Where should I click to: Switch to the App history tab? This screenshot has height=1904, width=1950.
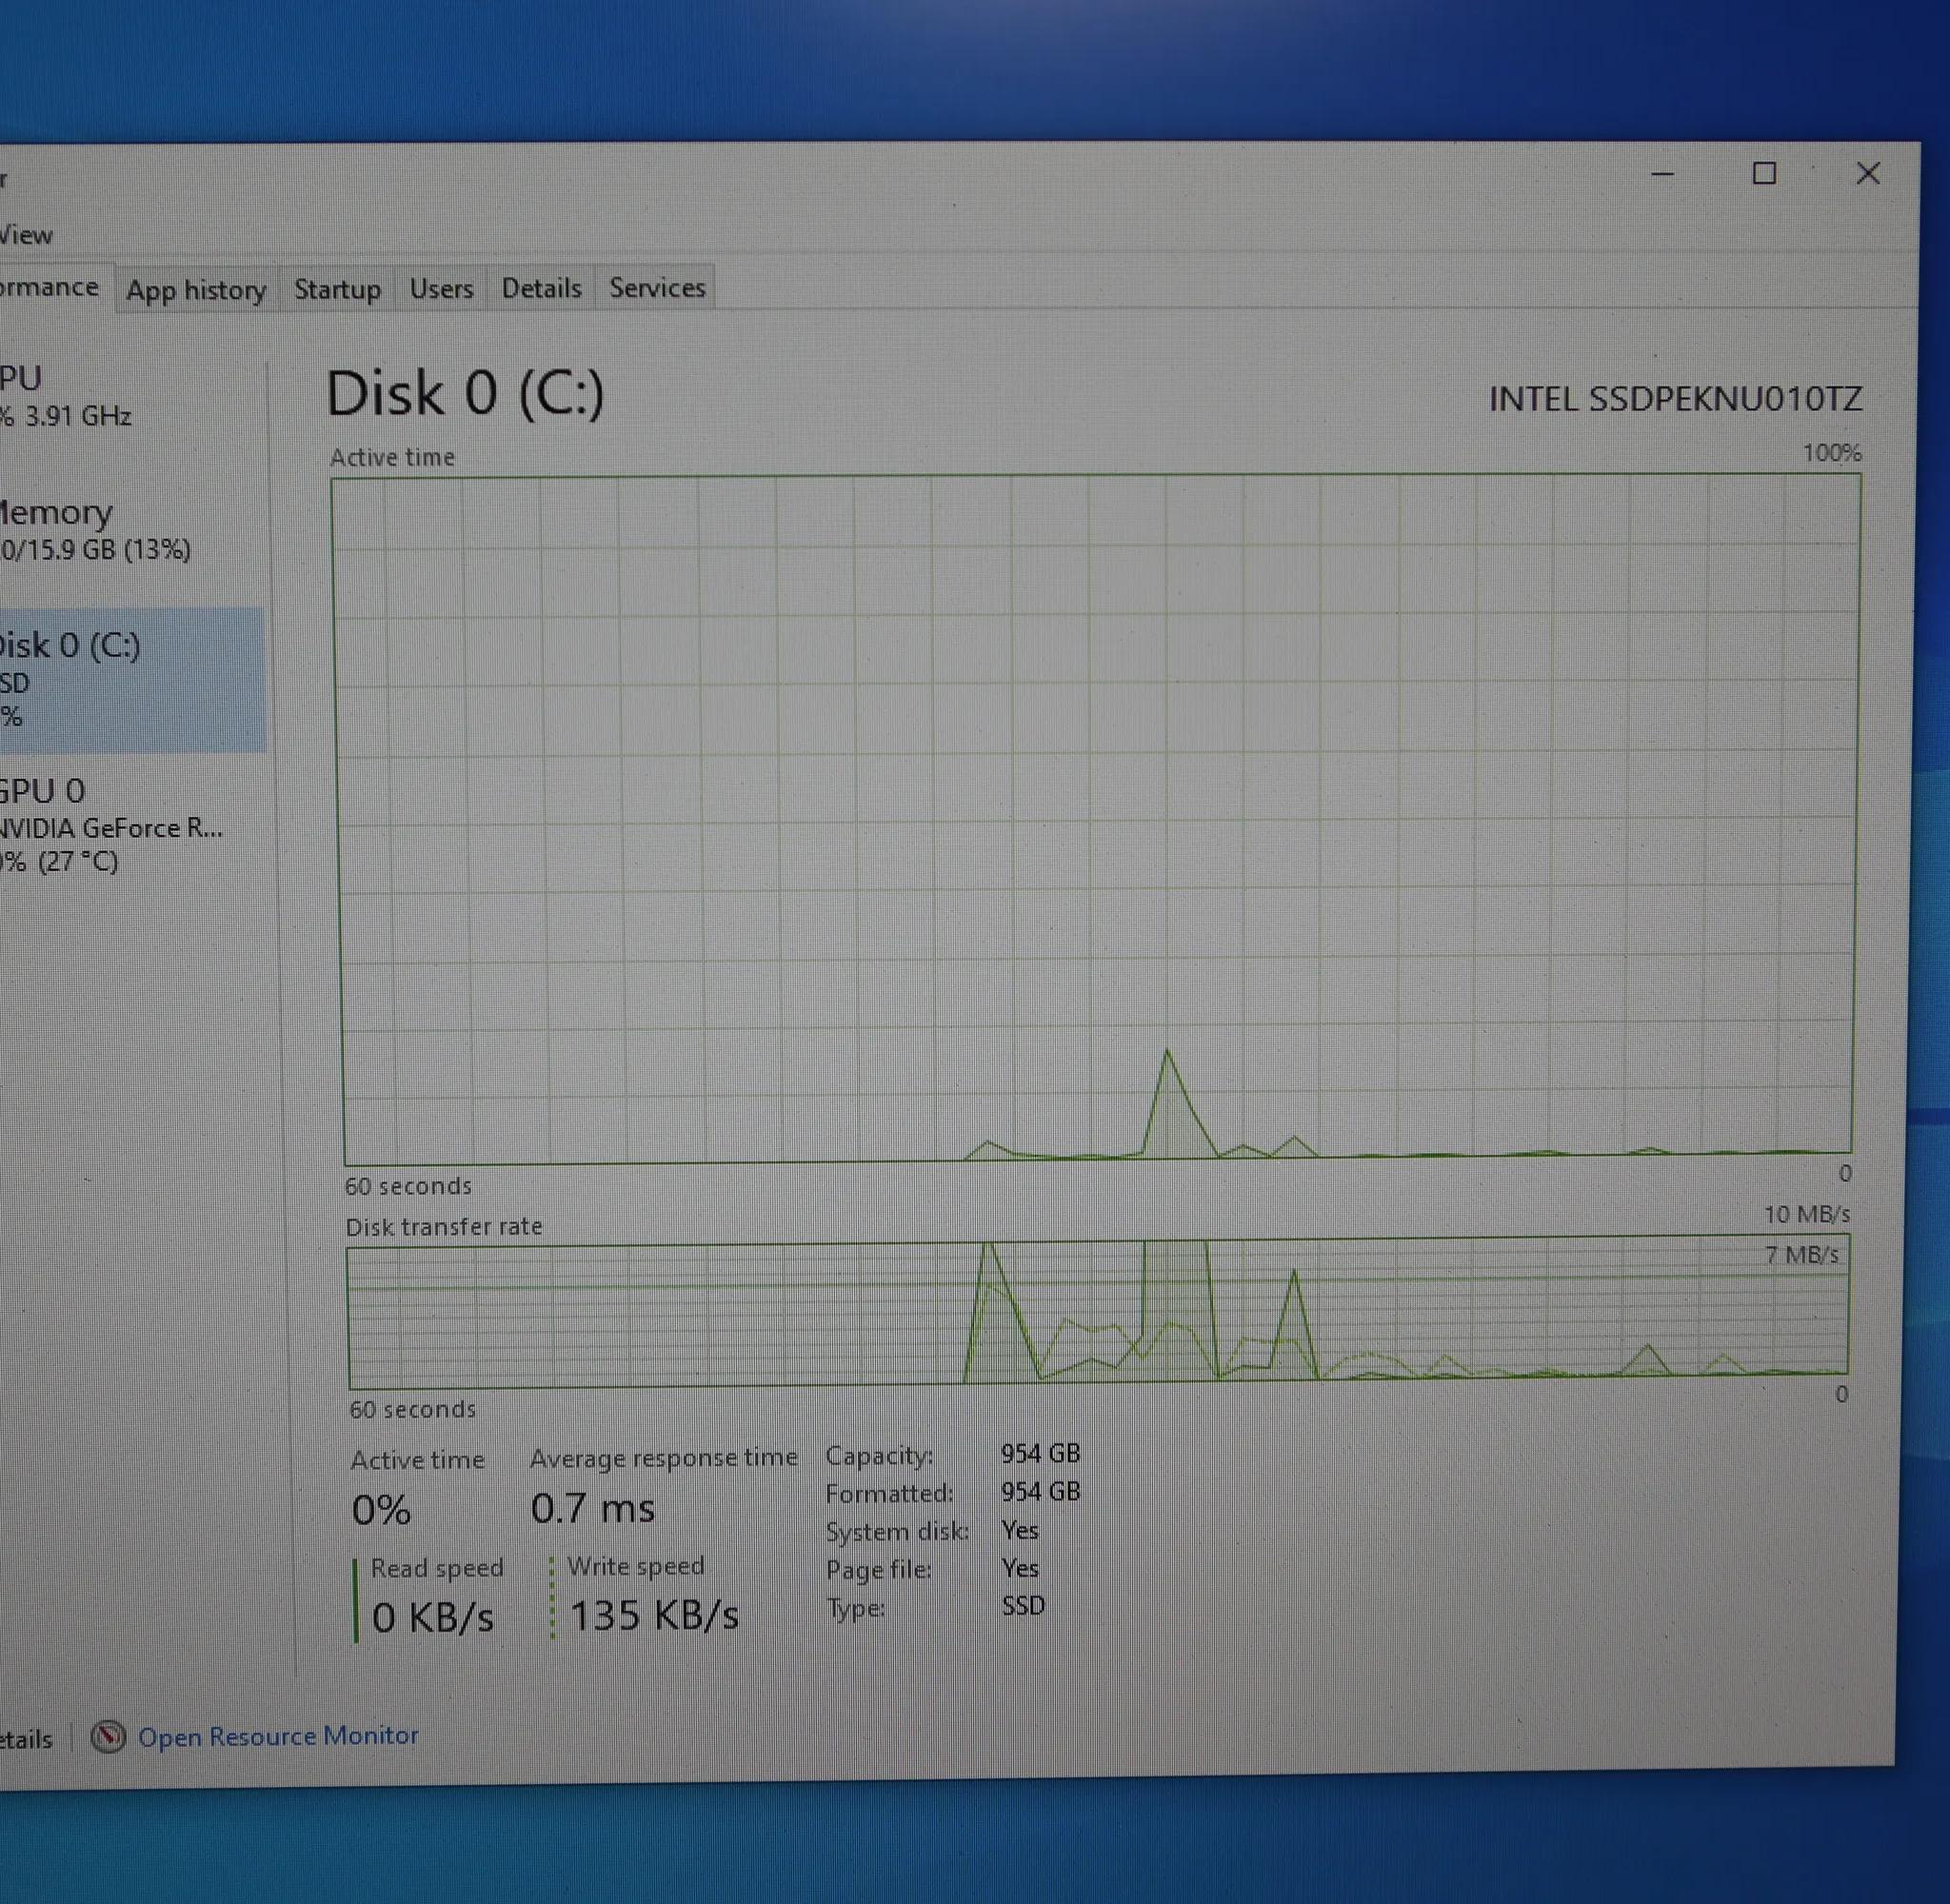point(196,290)
